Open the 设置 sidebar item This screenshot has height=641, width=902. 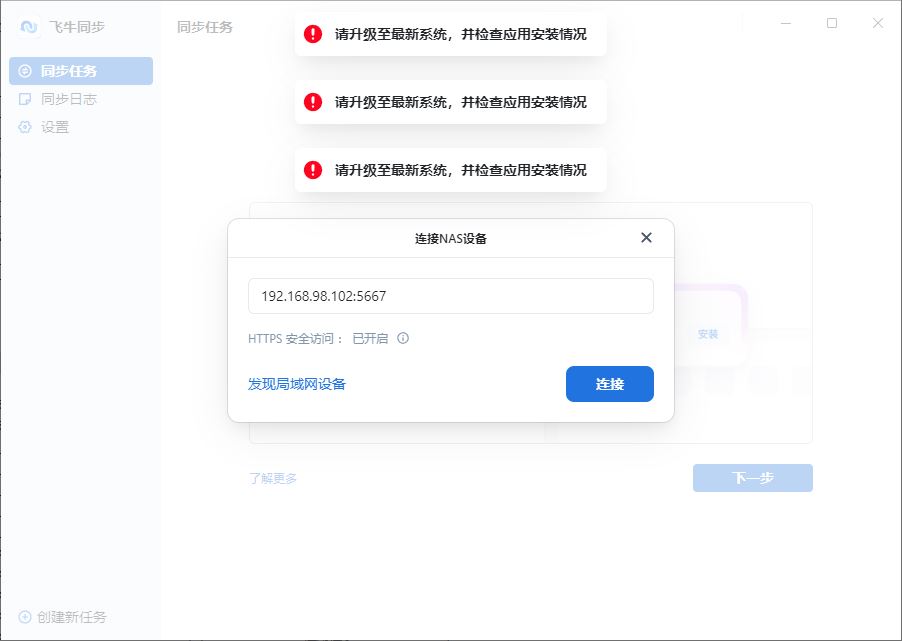(x=81, y=127)
